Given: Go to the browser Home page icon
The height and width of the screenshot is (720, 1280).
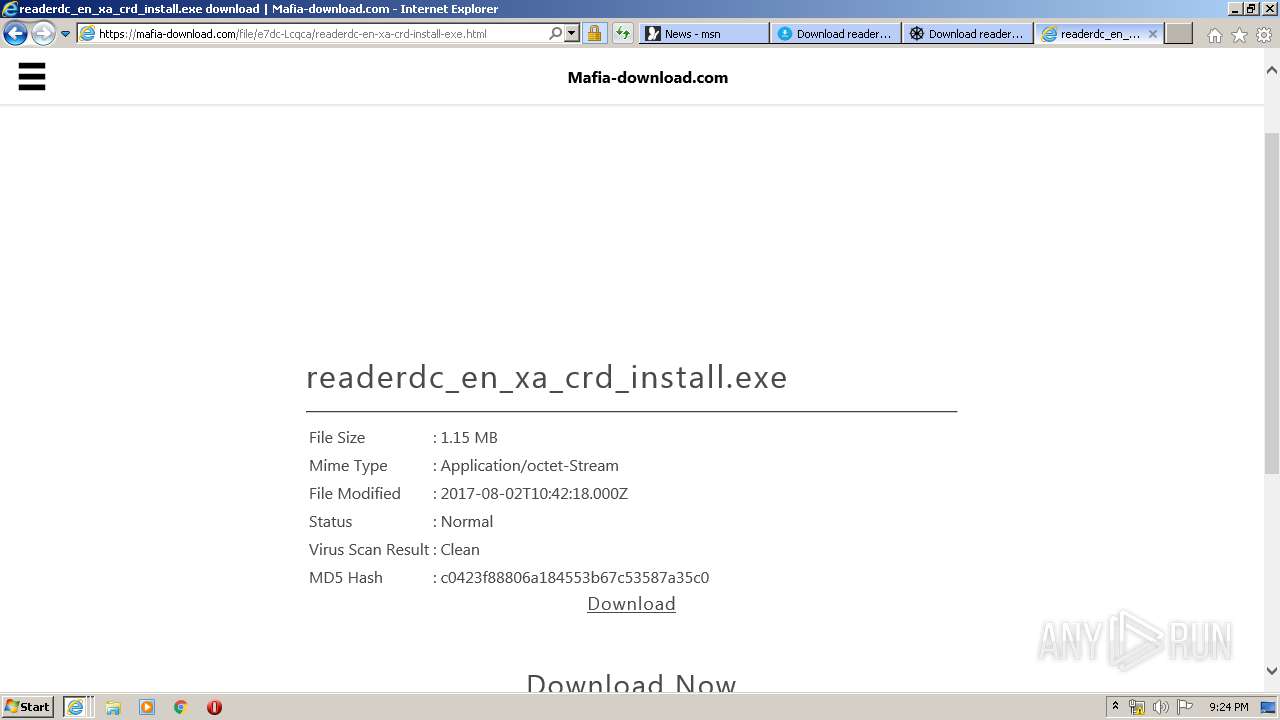Looking at the screenshot, I should [1214, 35].
